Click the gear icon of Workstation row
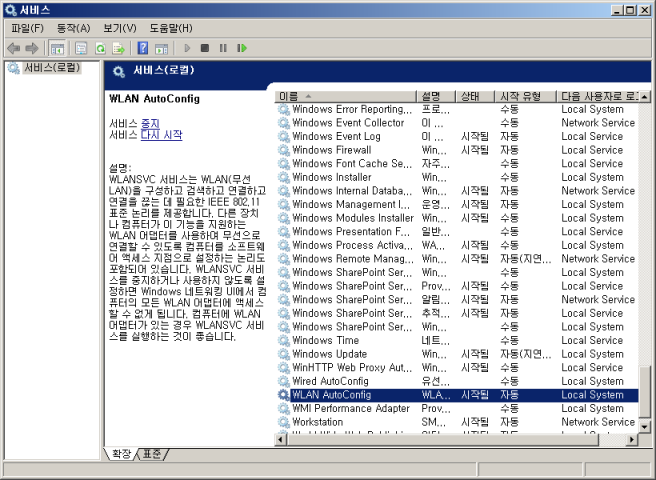 [x=284, y=422]
